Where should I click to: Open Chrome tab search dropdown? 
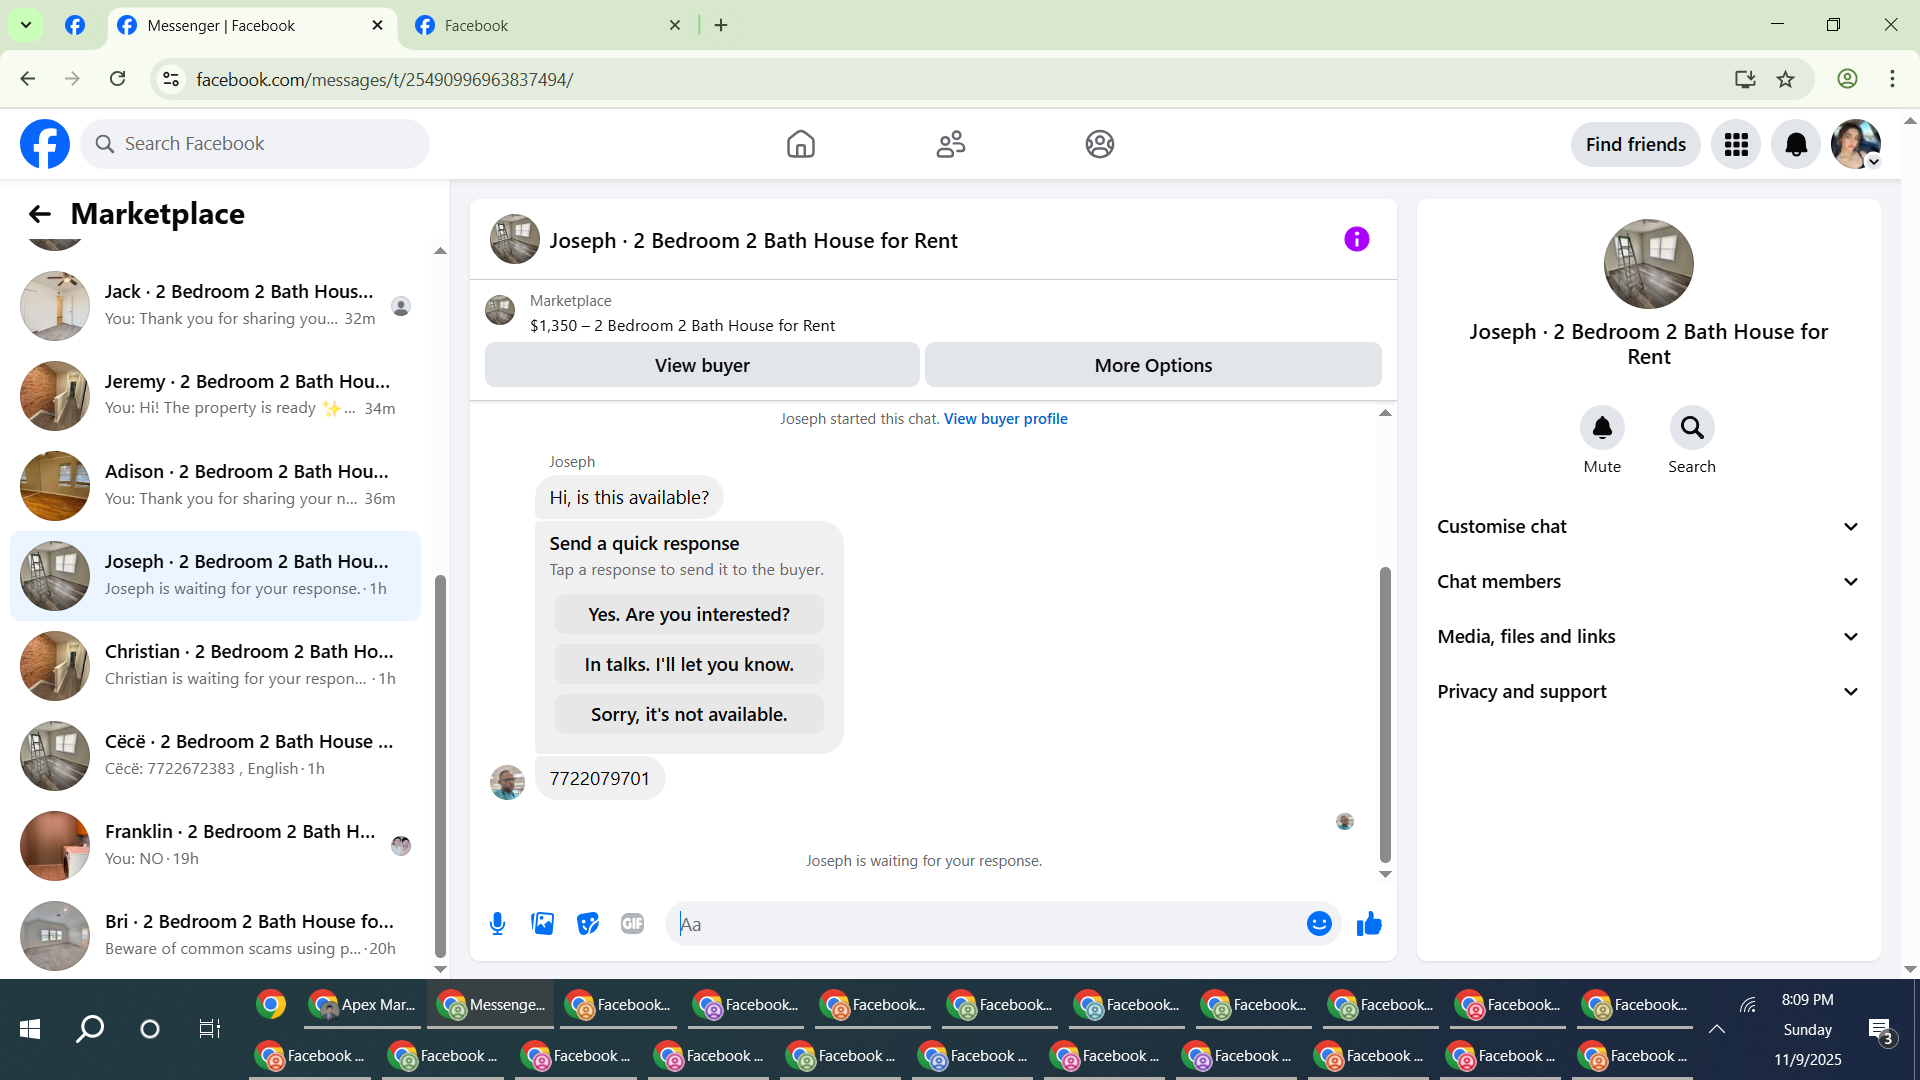click(26, 25)
